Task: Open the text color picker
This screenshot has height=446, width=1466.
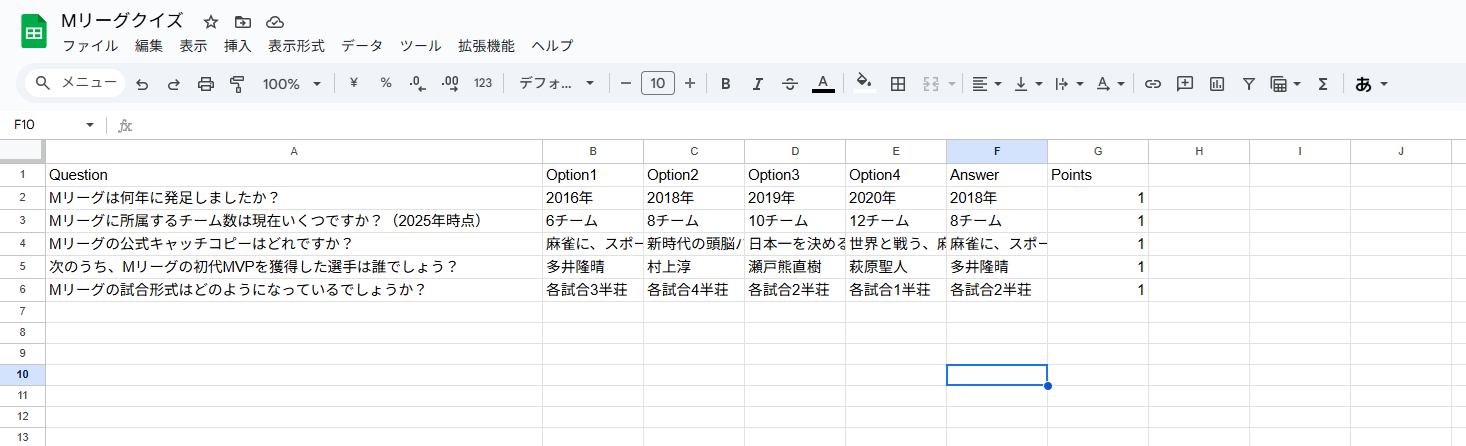Action: click(823, 84)
